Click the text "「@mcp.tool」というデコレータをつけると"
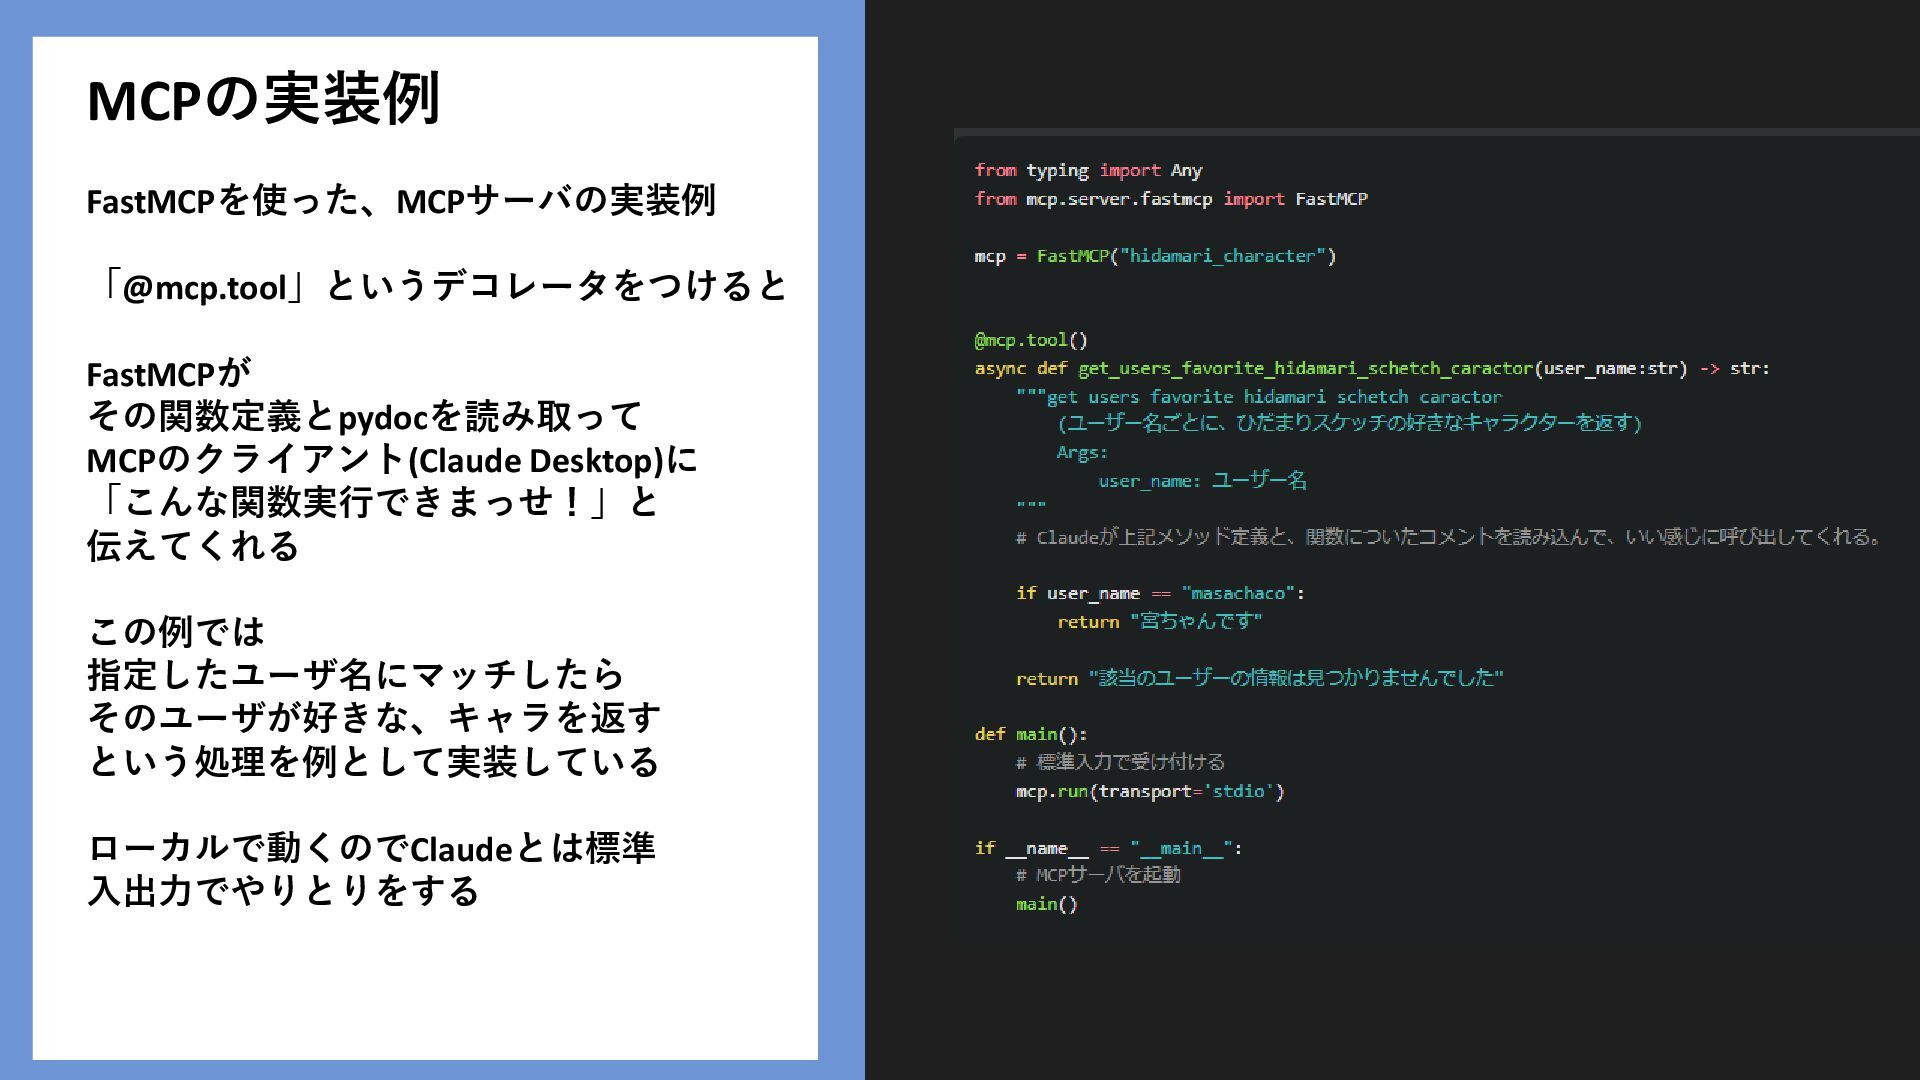The height and width of the screenshot is (1080, 1920). [x=438, y=287]
